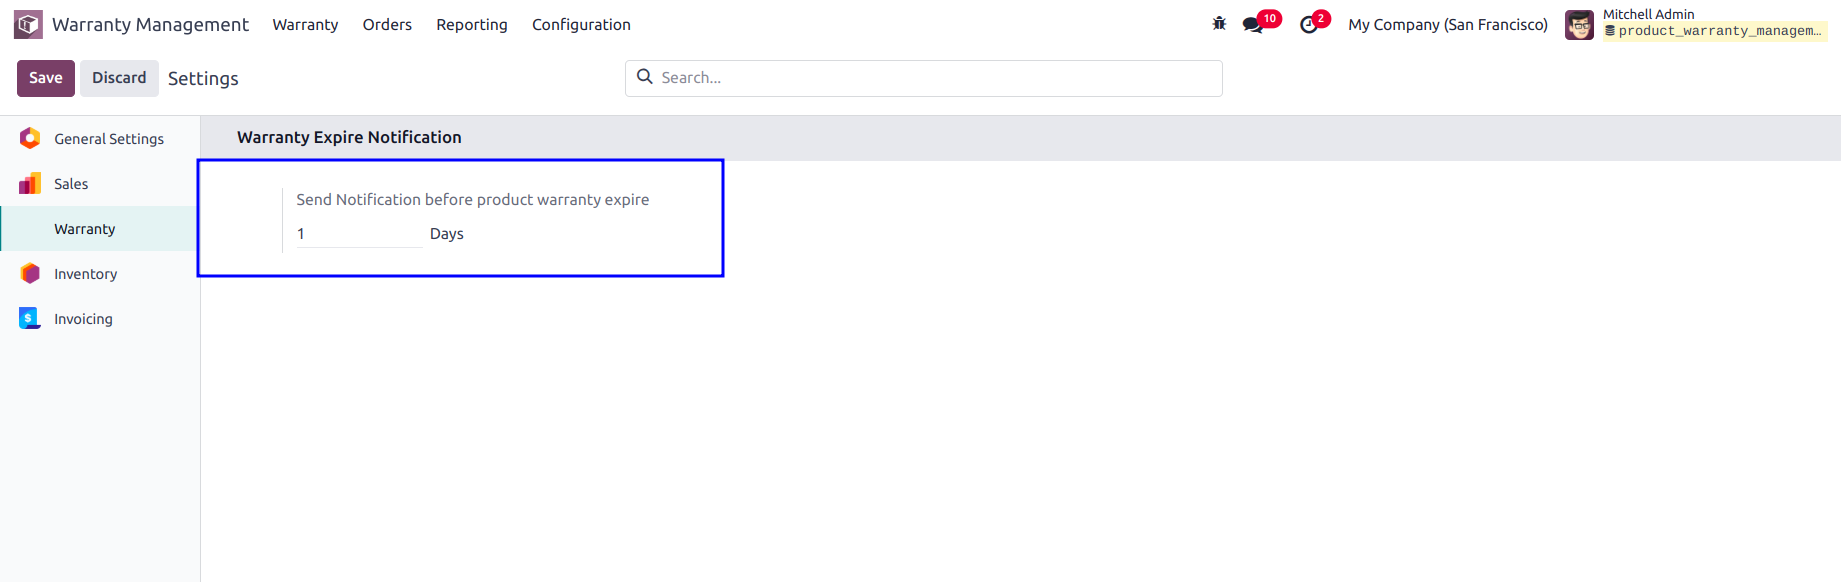Expand the Configuration menu
The image size is (1841, 582).
click(x=581, y=25)
